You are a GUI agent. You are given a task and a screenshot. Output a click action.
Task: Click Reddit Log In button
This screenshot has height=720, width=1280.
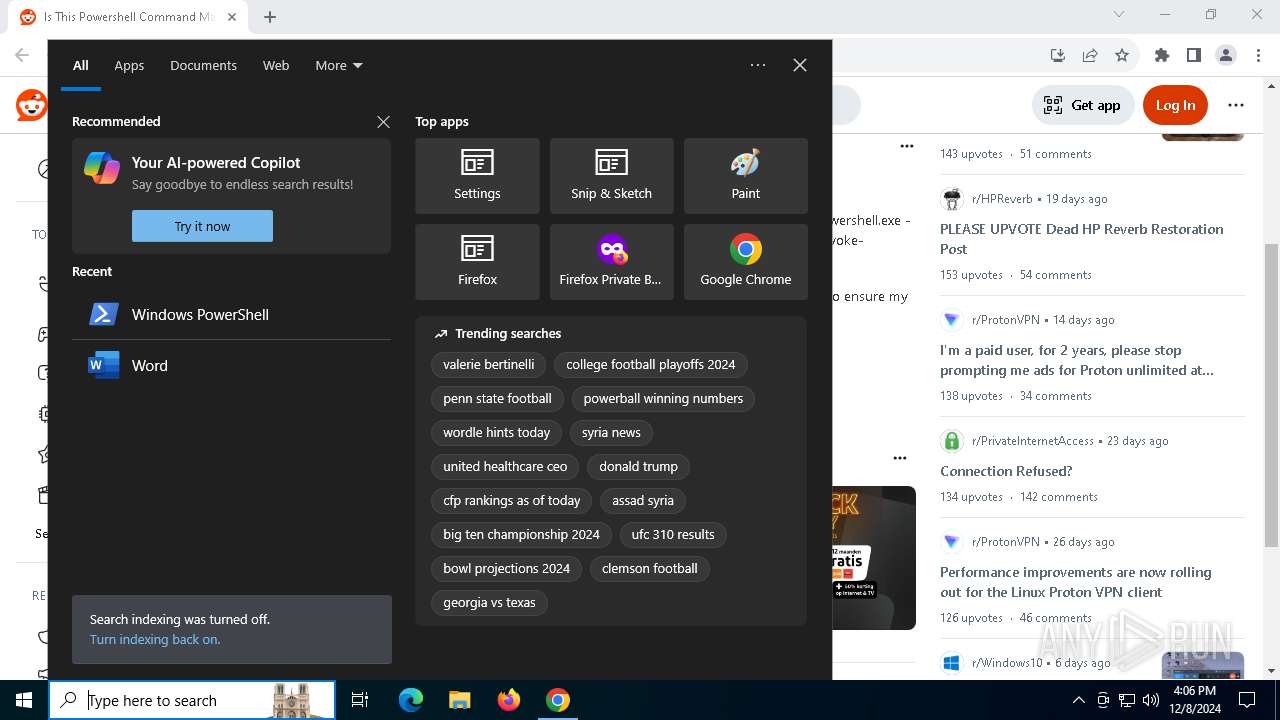[x=1175, y=105]
